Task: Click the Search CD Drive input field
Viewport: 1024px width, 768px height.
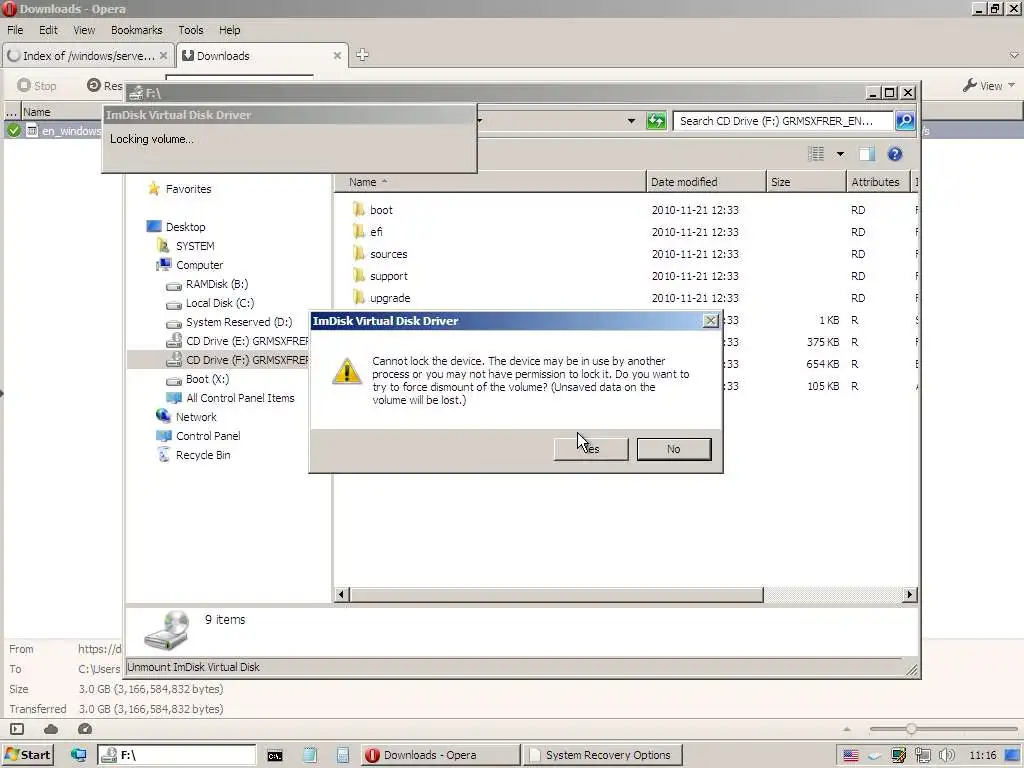Action: [782, 121]
